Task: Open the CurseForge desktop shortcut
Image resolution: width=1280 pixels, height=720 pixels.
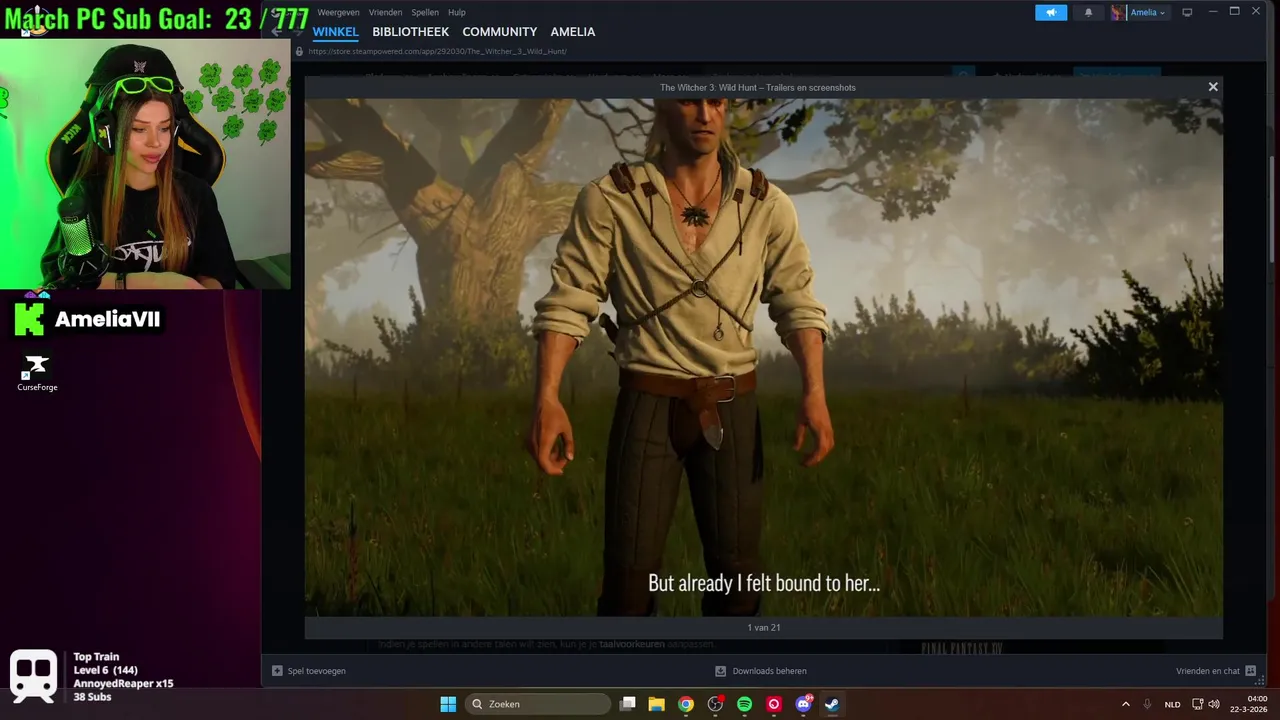Action: [37, 373]
